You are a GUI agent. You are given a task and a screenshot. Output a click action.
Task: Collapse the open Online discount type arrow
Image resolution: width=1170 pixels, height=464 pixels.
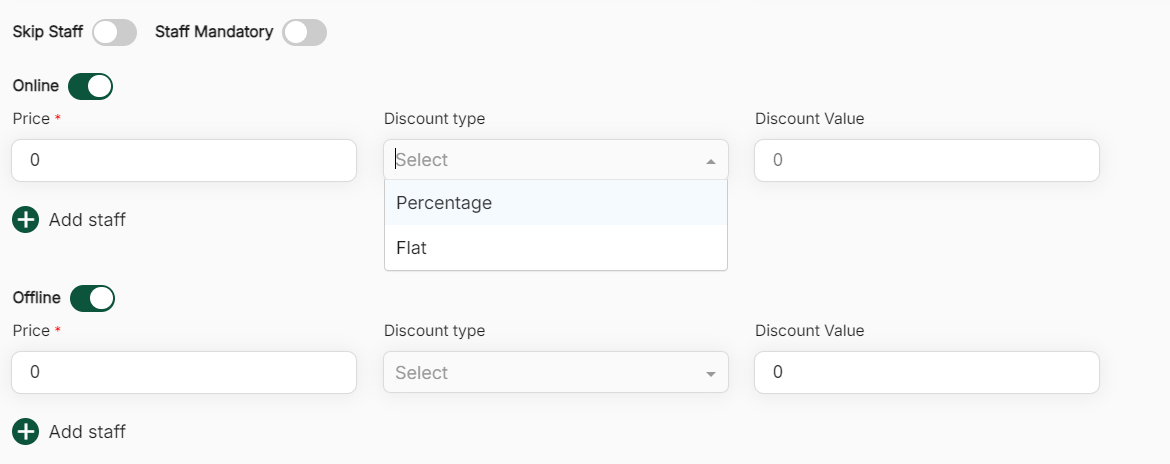pos(710,161)
